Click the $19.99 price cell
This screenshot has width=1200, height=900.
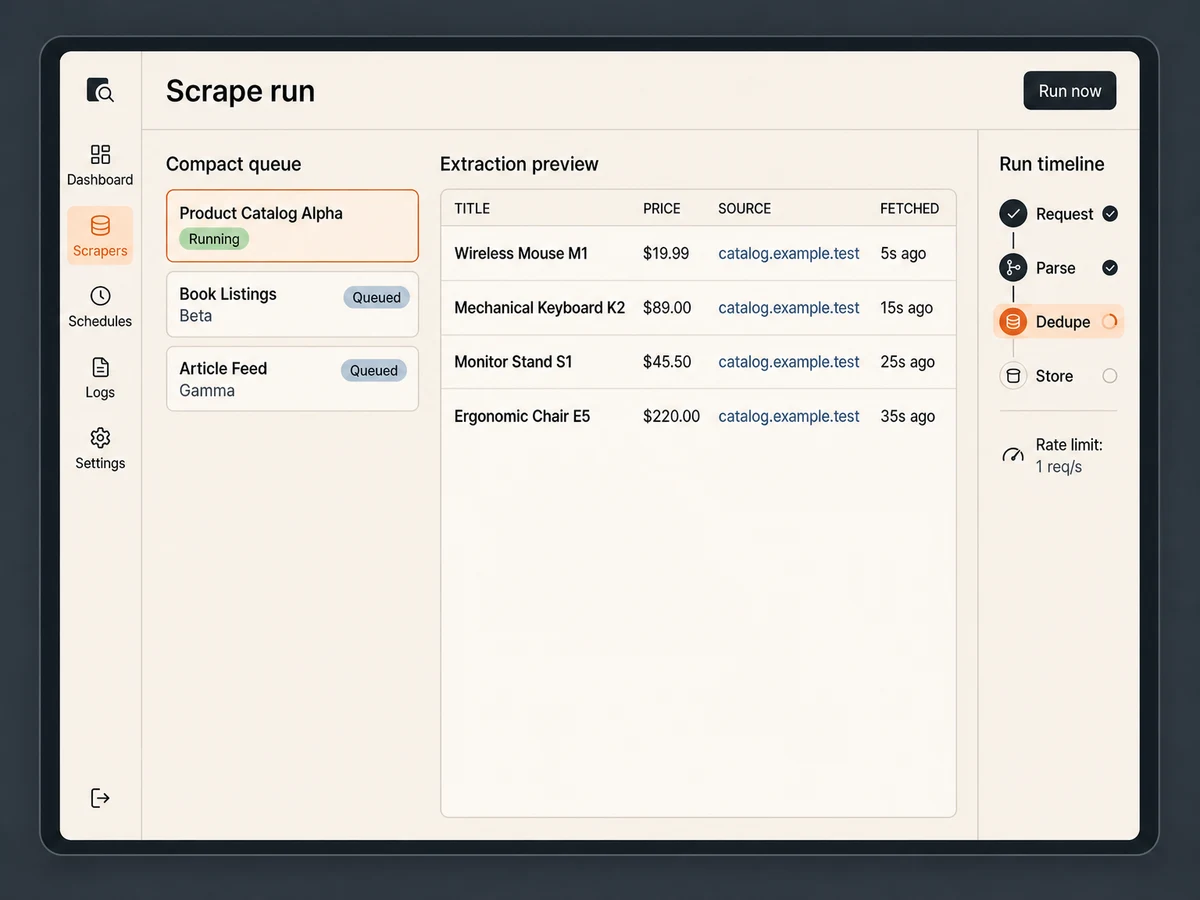pyautogui.click(x=666, y=254)
